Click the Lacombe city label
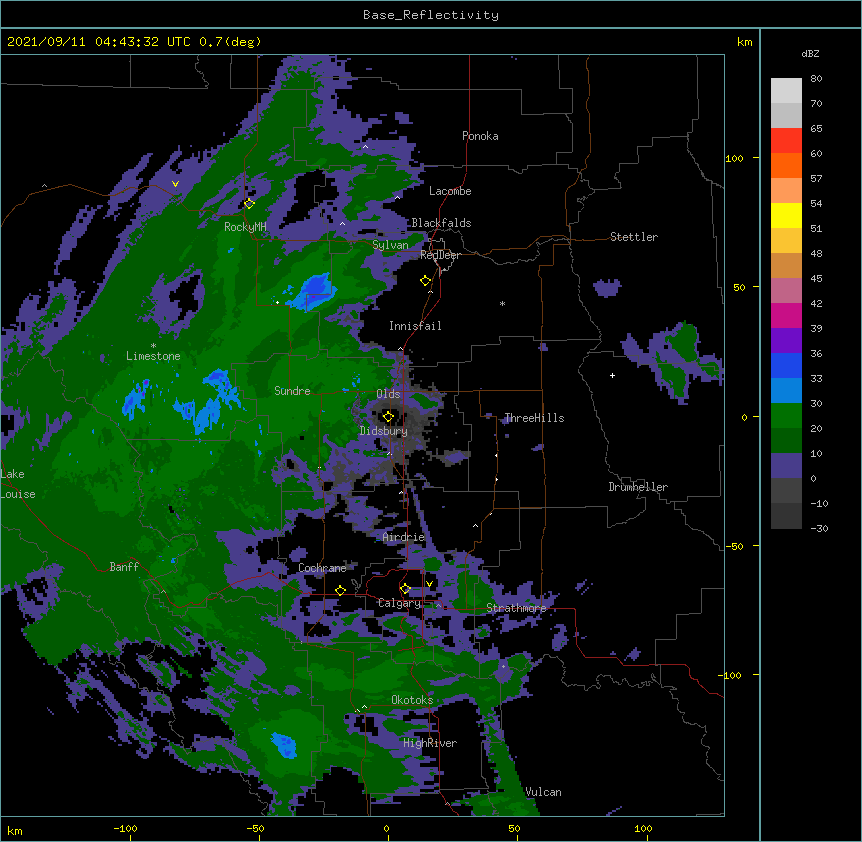Image resolution: width=862 pixels, height=842 pixels. tap(450, 191)
